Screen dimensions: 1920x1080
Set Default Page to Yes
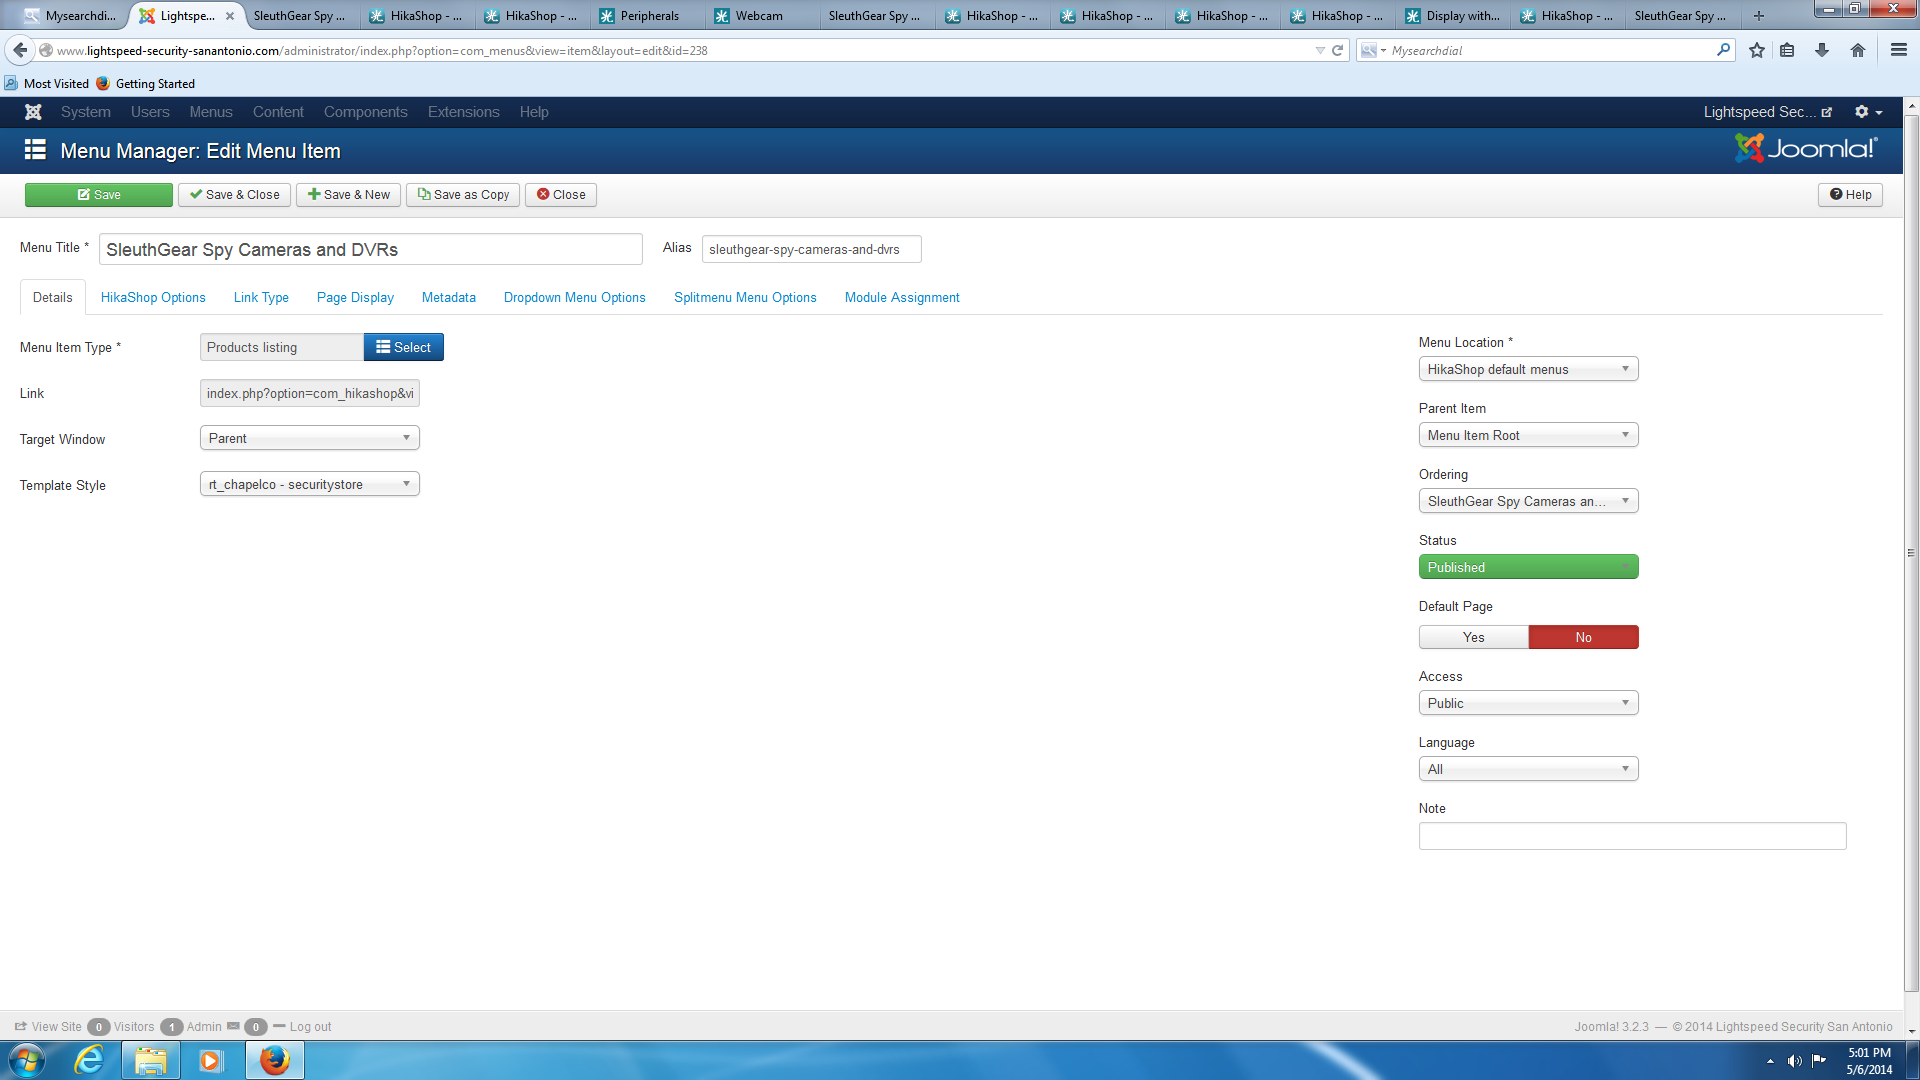click(x=1473, y=637)
